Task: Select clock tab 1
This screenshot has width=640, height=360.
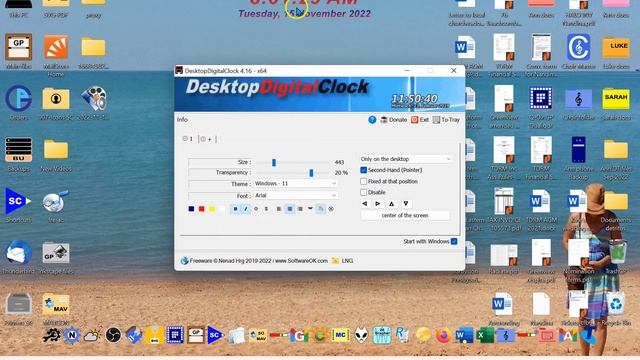Action: (188, 139)
